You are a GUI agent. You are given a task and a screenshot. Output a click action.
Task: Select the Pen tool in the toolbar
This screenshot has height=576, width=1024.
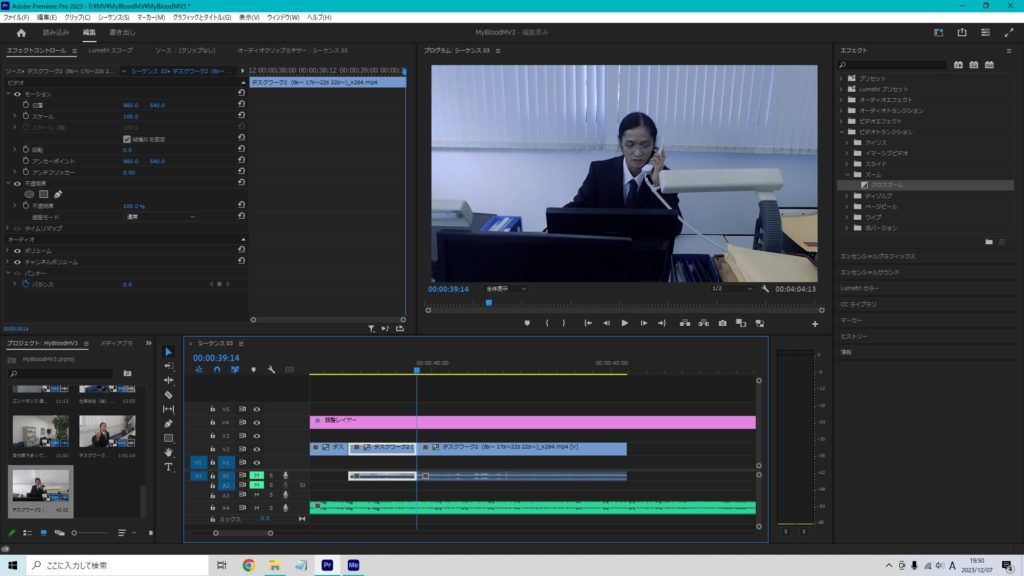(169, 423)
